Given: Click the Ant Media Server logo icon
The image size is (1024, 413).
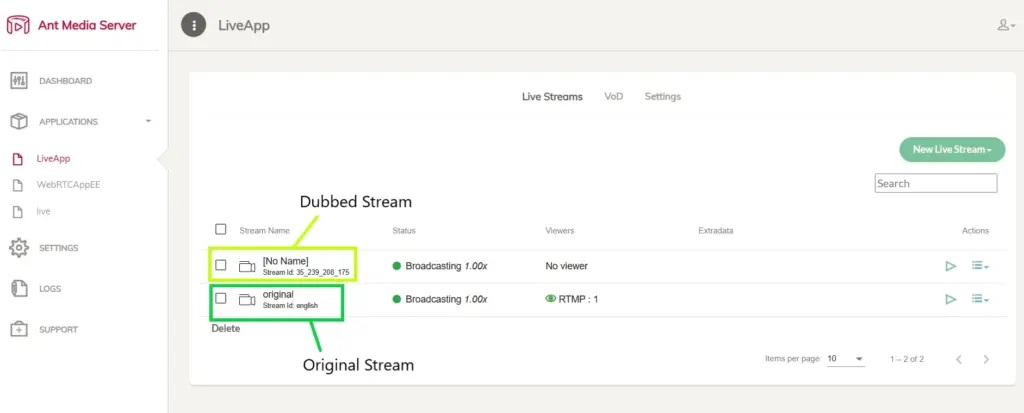Looking at the screenshot, I should coord(19,25).
